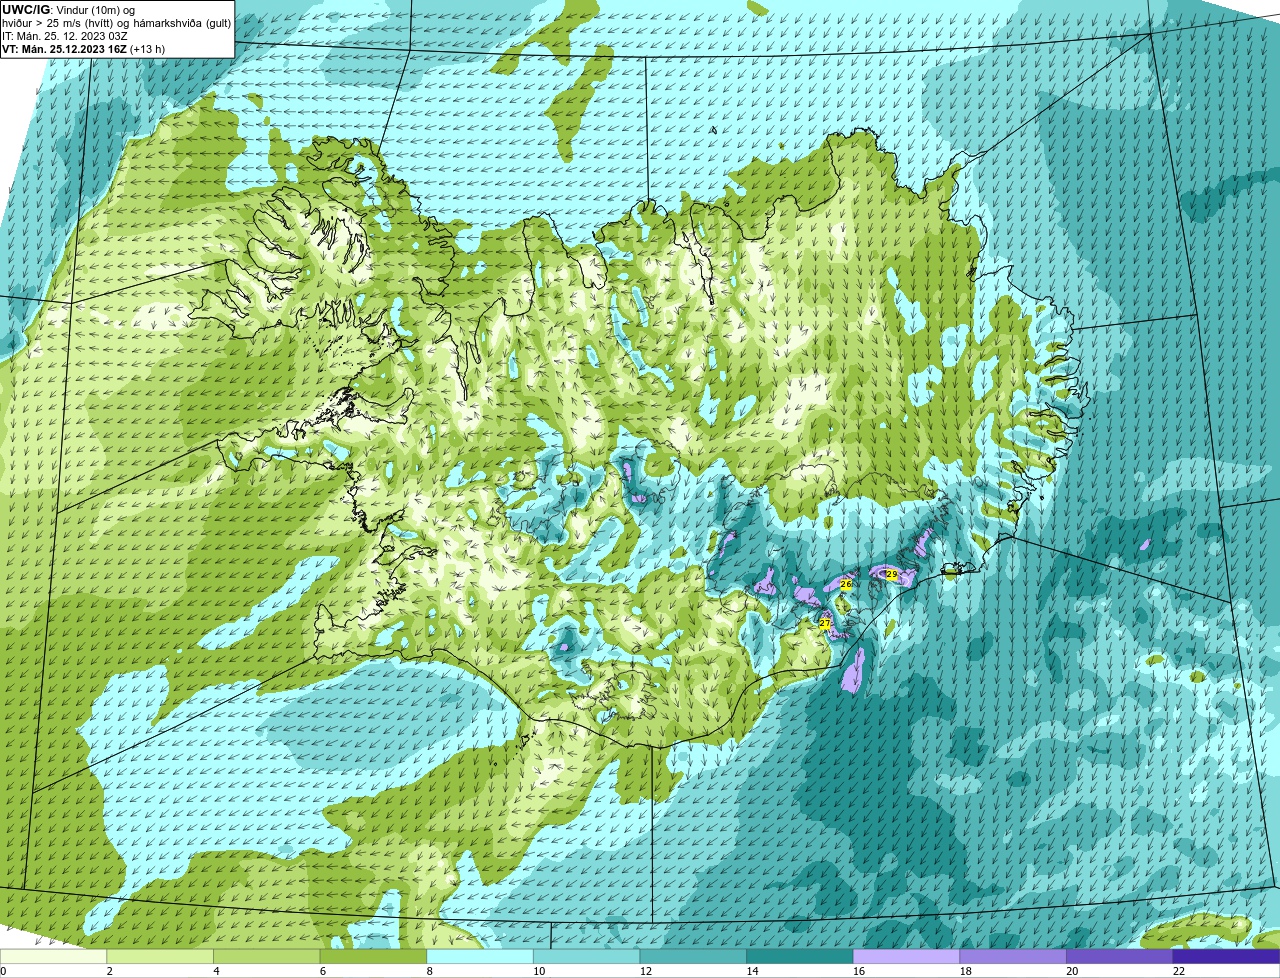Click the '22' label on the legend scale
Screen dimensions: 1280x978
point(1179,971)
